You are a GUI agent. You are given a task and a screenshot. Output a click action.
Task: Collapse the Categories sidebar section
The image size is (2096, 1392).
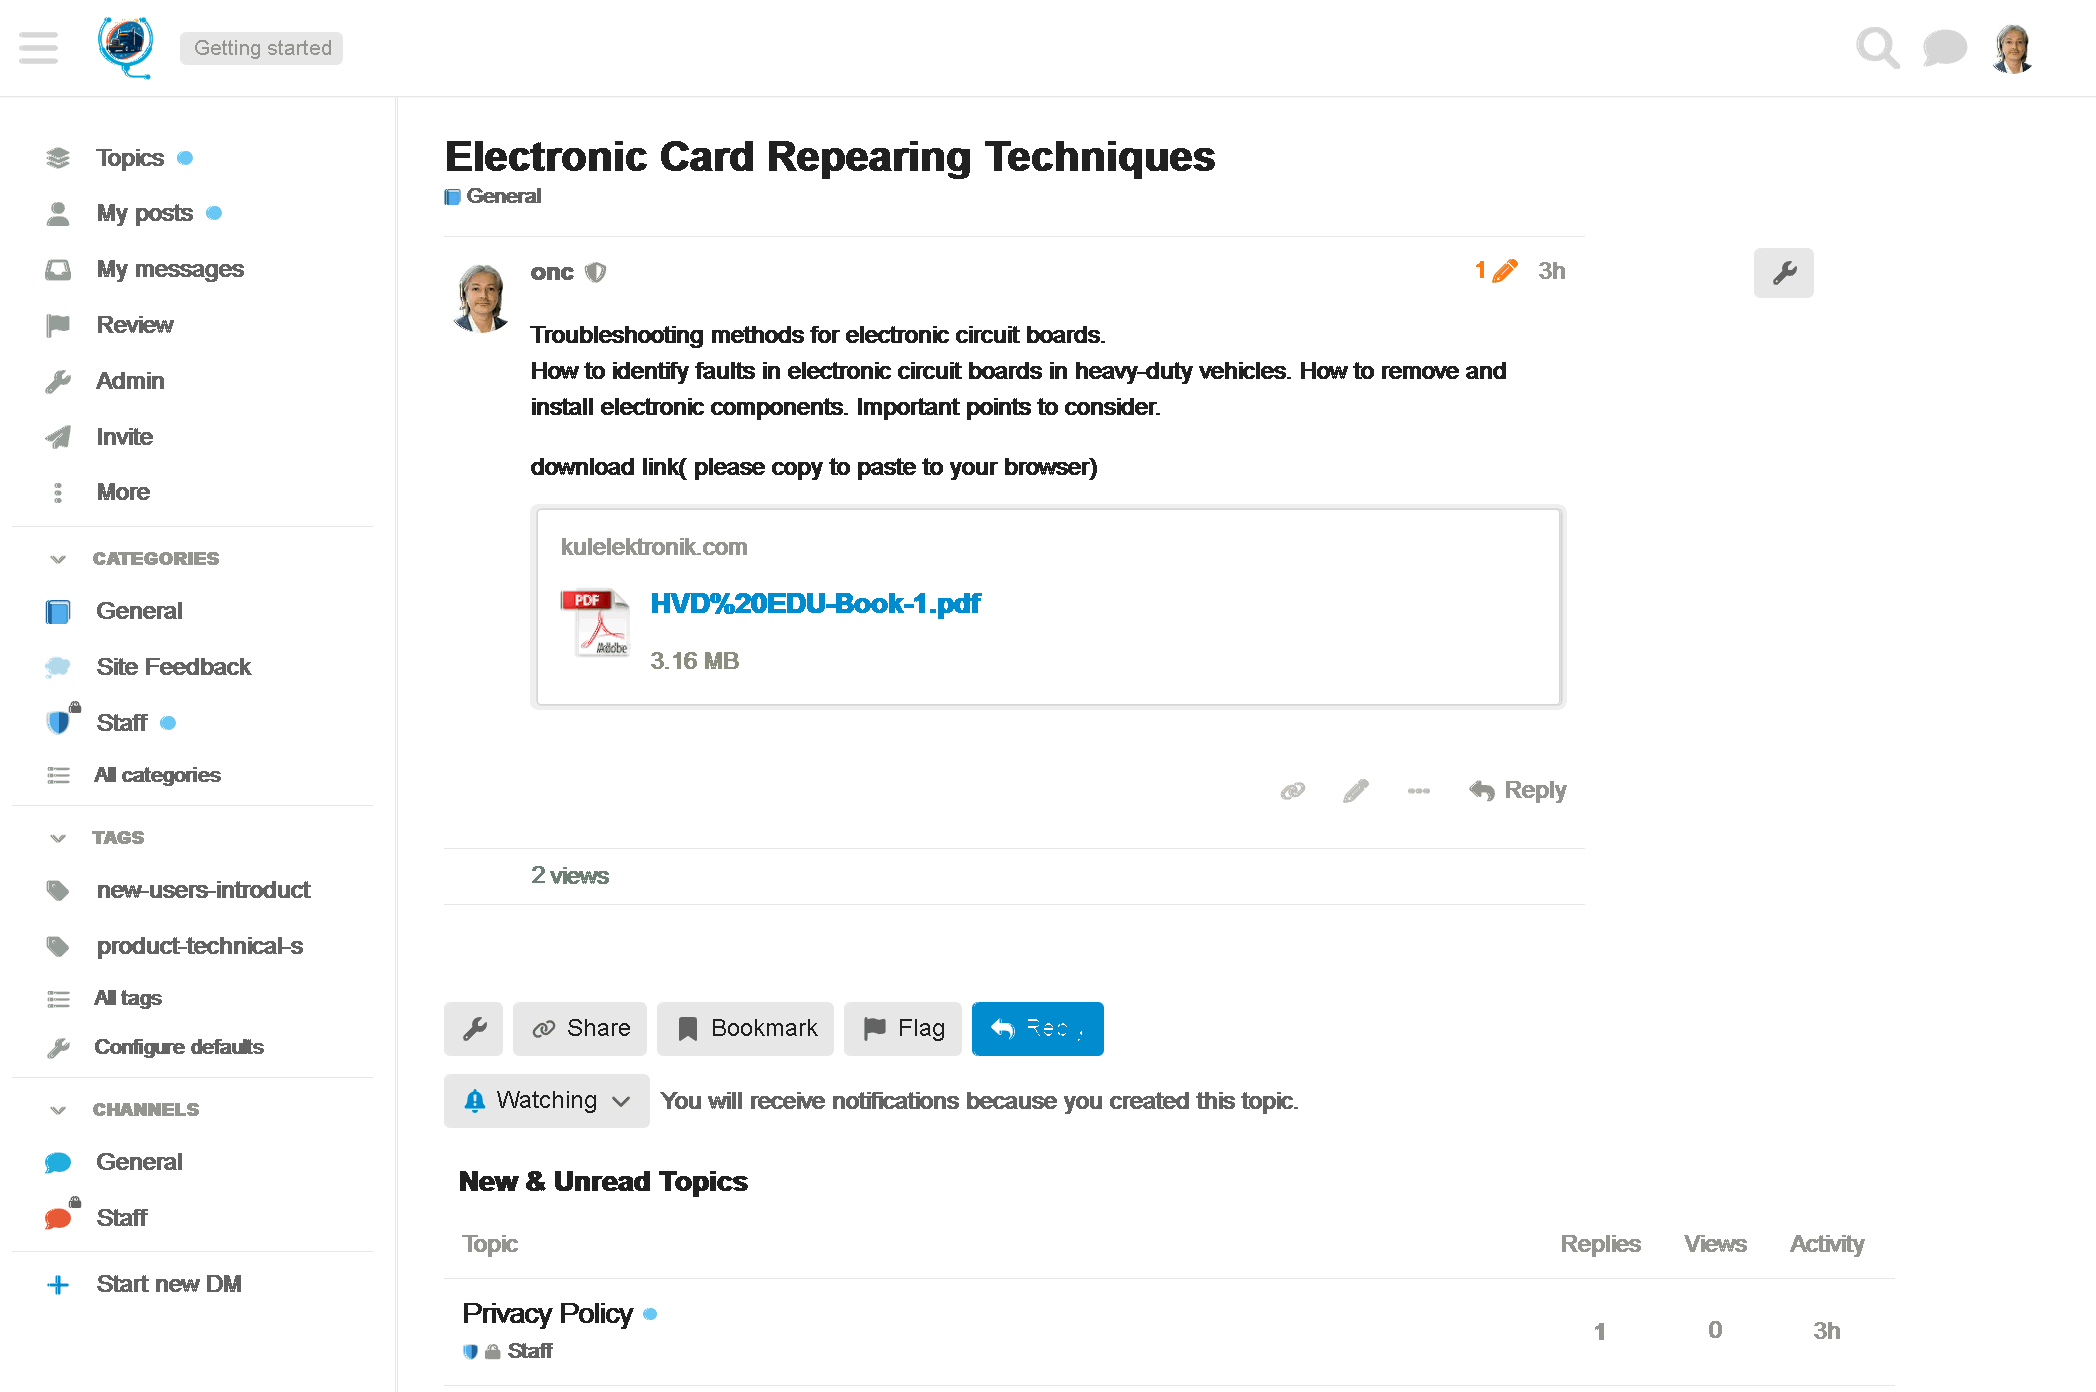58,559
